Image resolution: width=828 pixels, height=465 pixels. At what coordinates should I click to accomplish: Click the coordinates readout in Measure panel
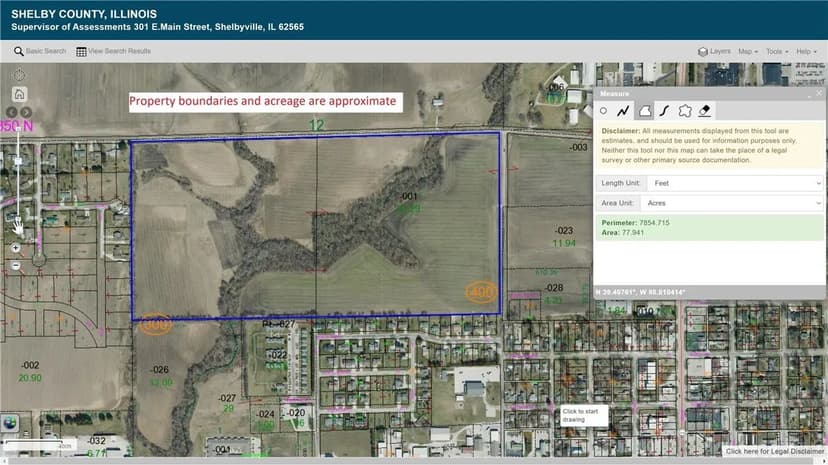click(641, 292)
